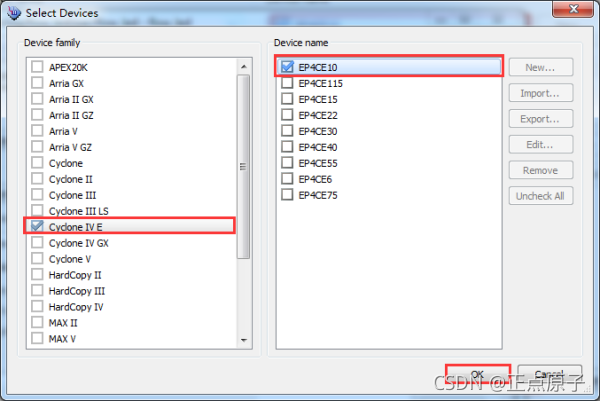The image size is (600, 401).
Task: Click the Export... button
Action: click(541, 119)
